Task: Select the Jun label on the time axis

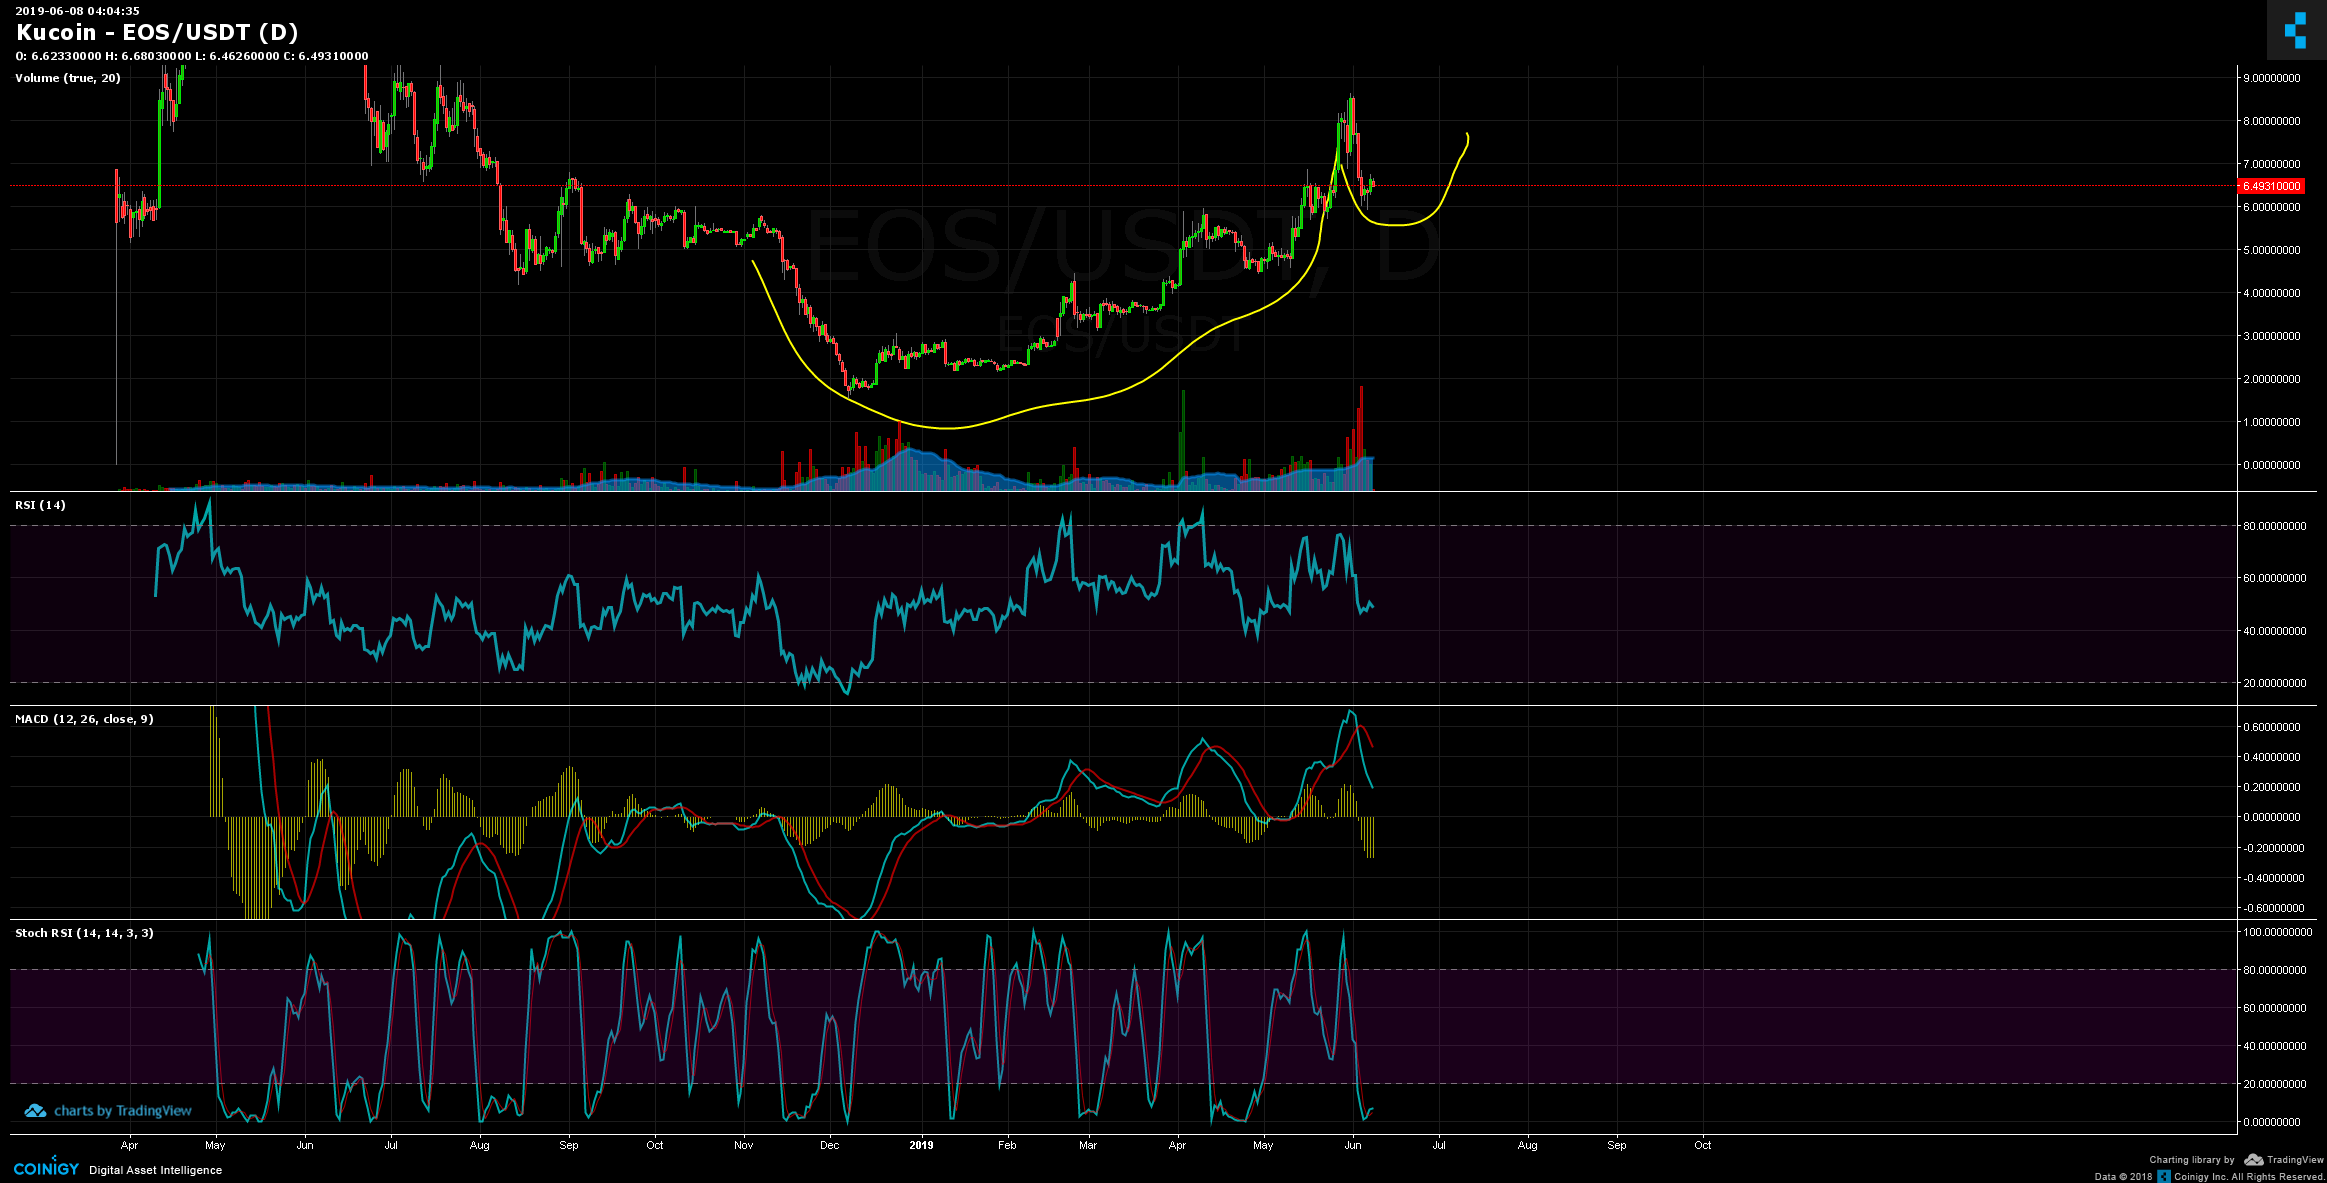Action: click(x=1353, y=1145)
